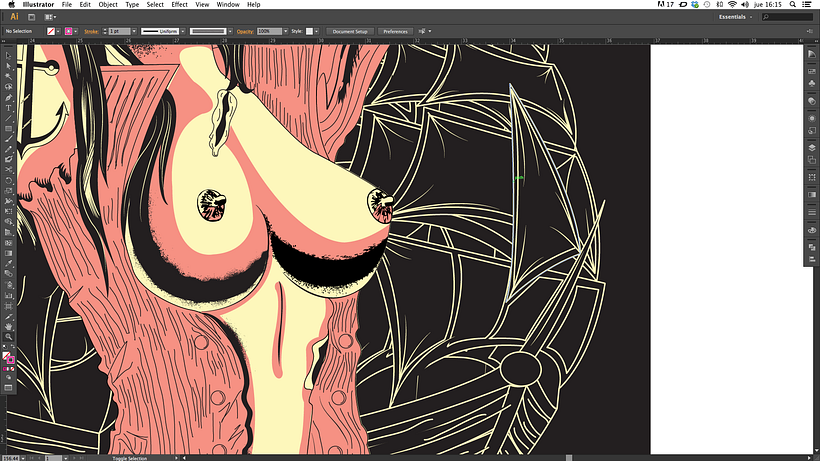Image resolution: width=820 pixels, height=461 pixels.
Task: Swap fill and stroke arrows
Action: [13, 347]
